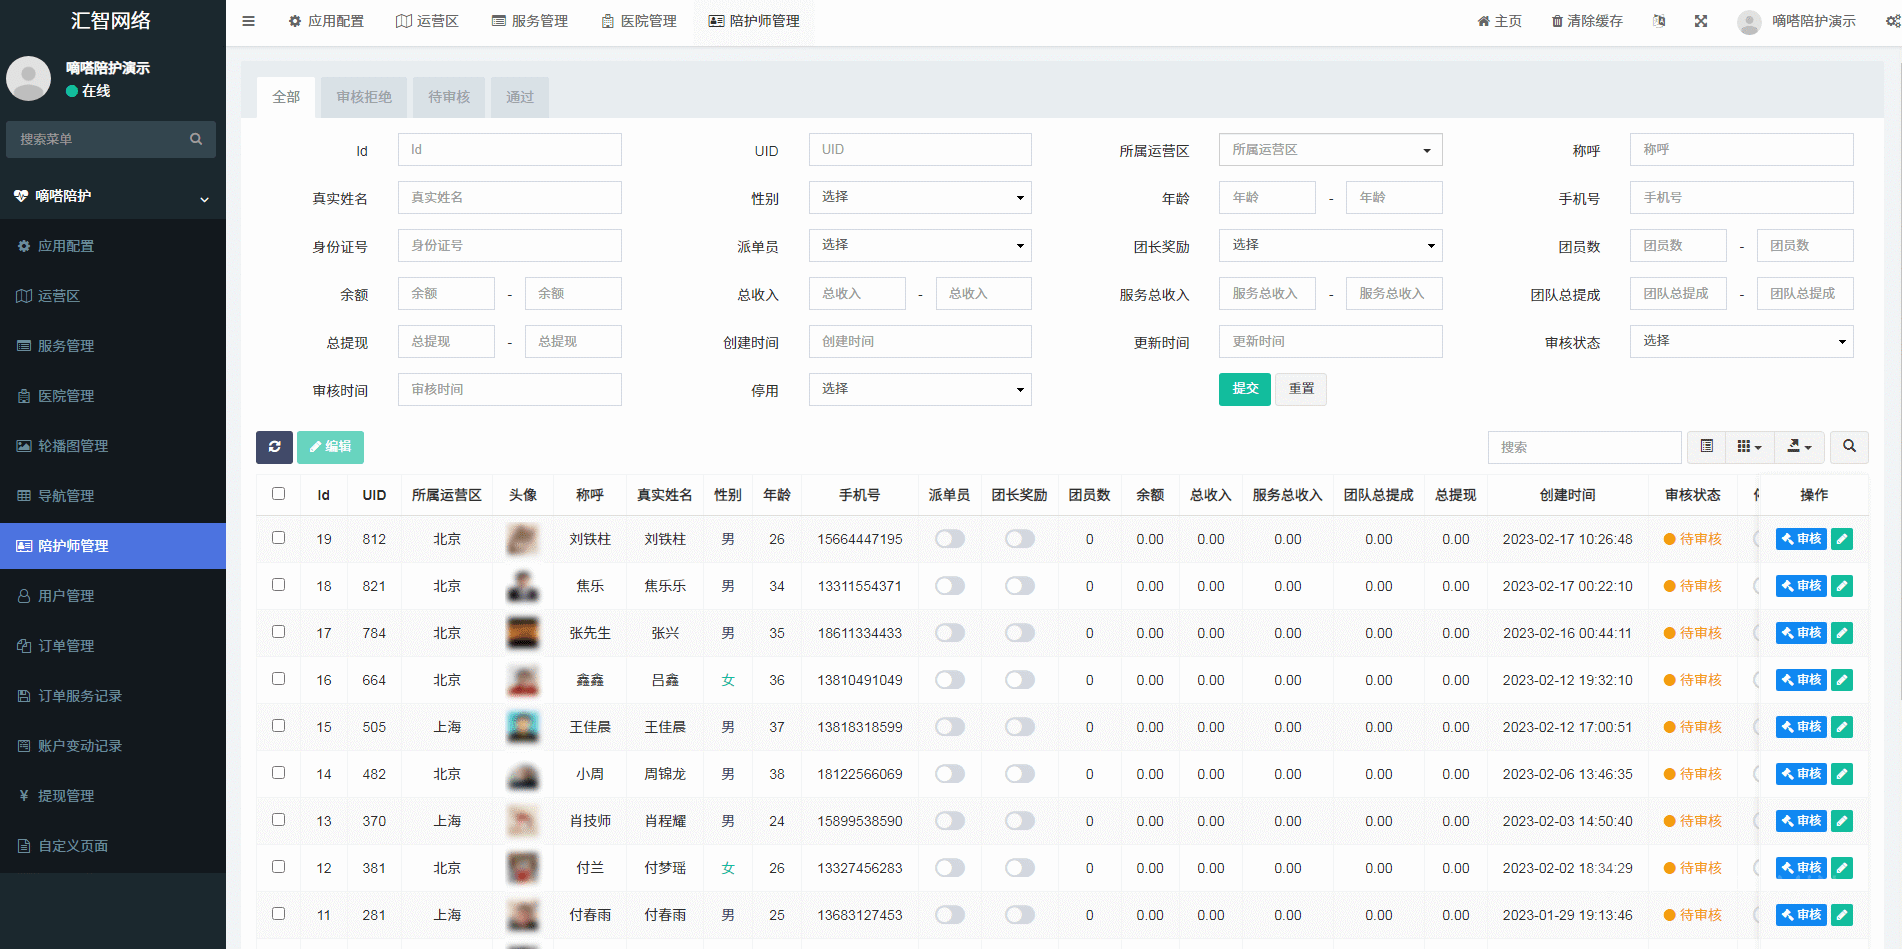
Task: Click the table search magnifier icon
Action: pyautogui.click(x=1849, y=447)
